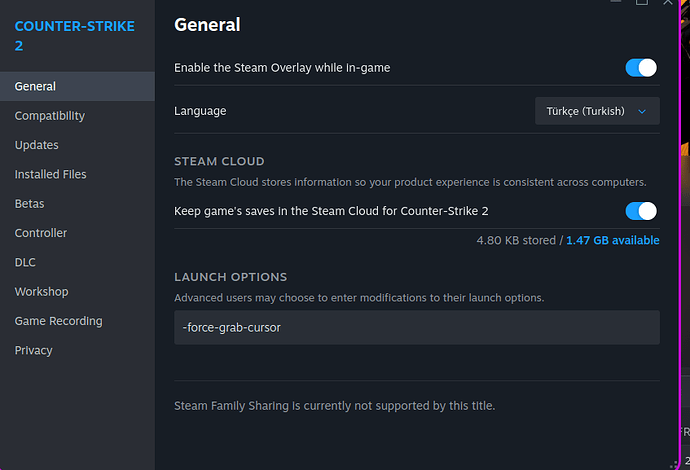Image resolution: width=690 pixels, height=470 pixels.
Task: Switch to the Workshop tab
Action: pyautogui.click(x=77, y=292)
